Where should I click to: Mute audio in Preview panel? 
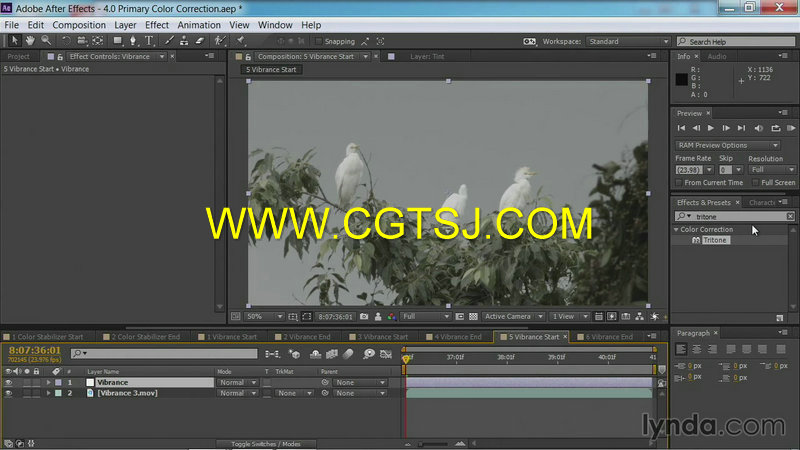click(x=759, y=128)
